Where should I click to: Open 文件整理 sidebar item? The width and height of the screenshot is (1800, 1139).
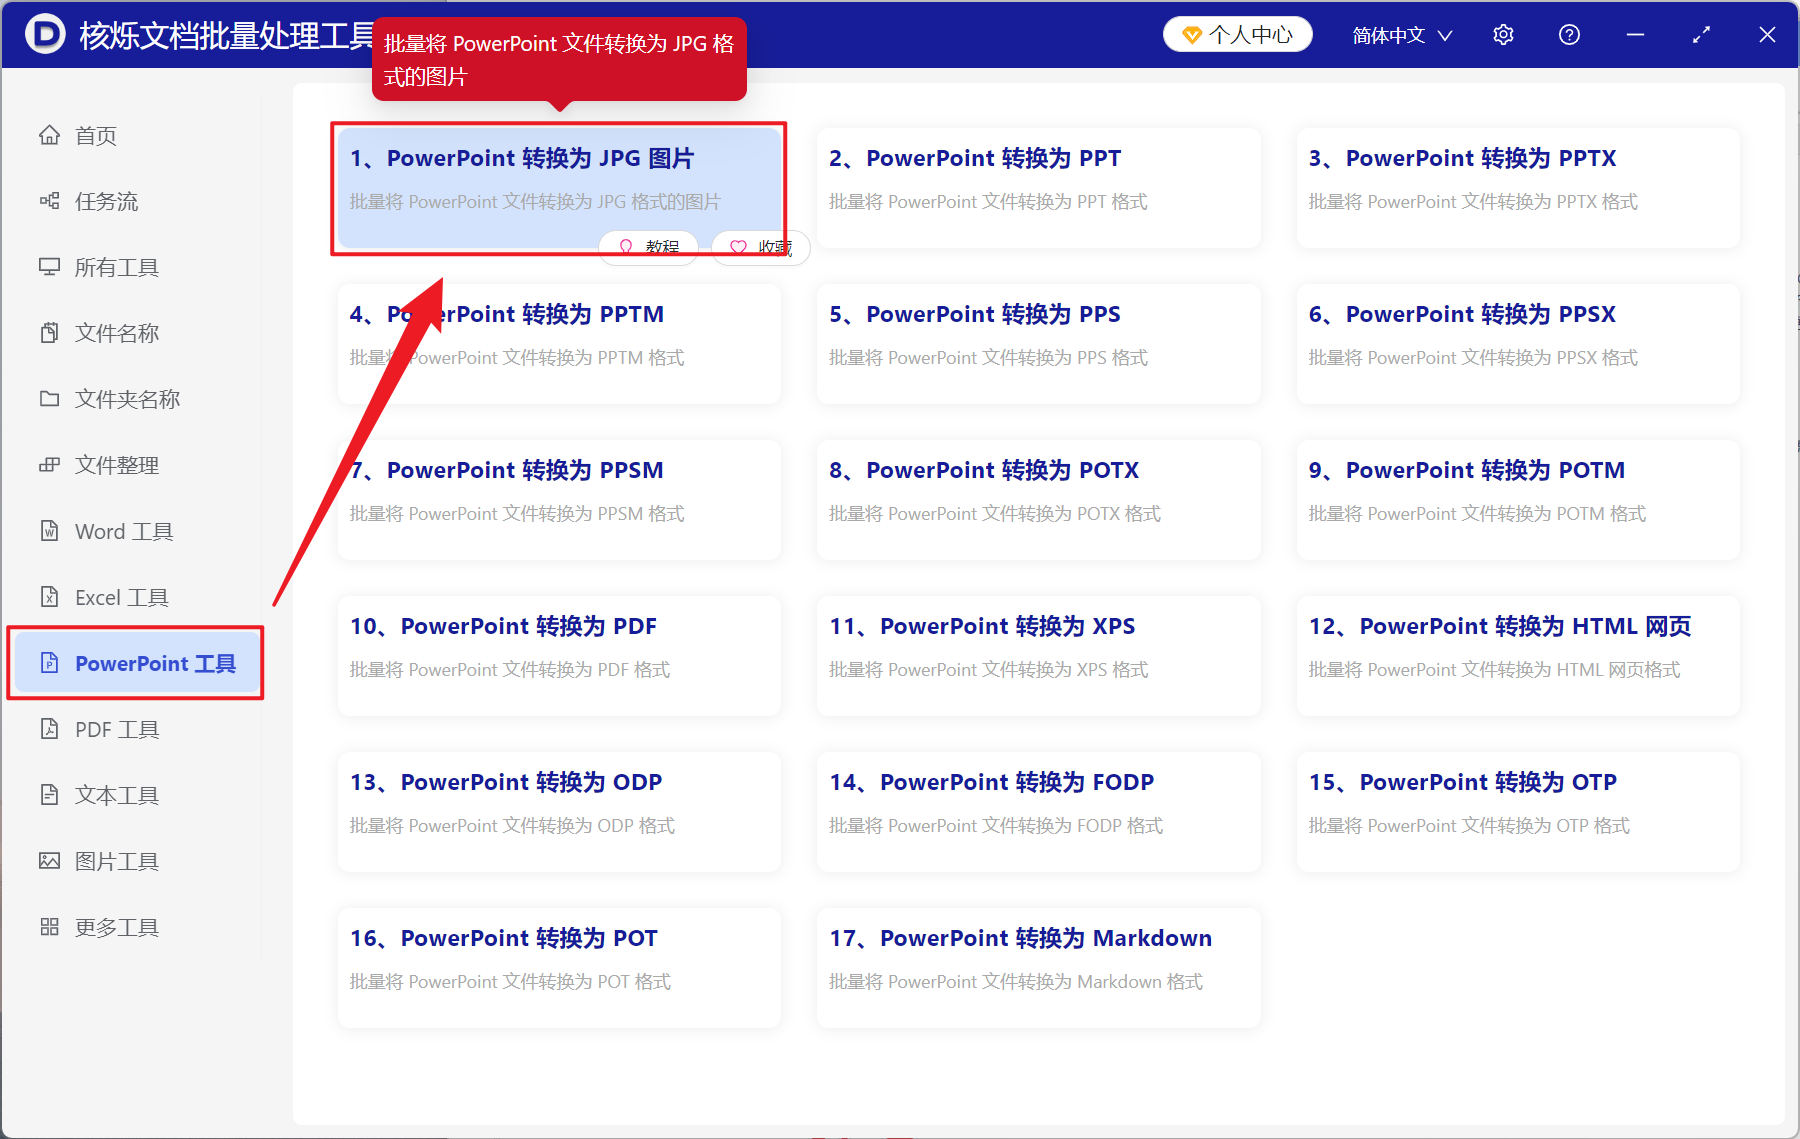click(135, 465)
